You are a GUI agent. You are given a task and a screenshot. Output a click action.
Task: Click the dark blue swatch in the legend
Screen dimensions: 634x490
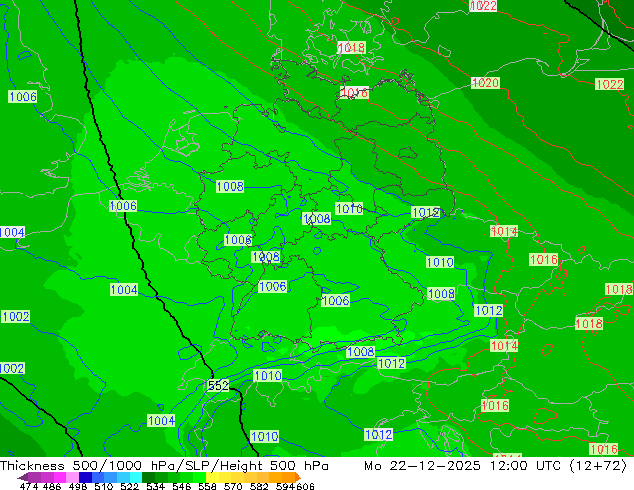click(x=85, y=477)
